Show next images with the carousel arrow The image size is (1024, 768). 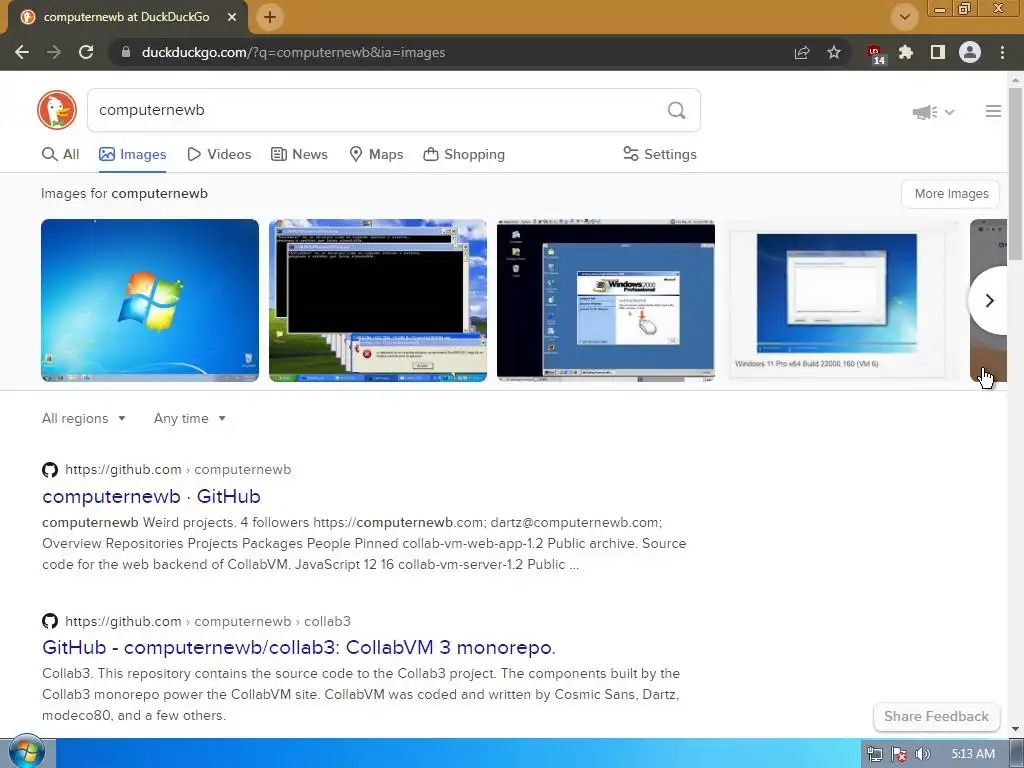(989, 300)
